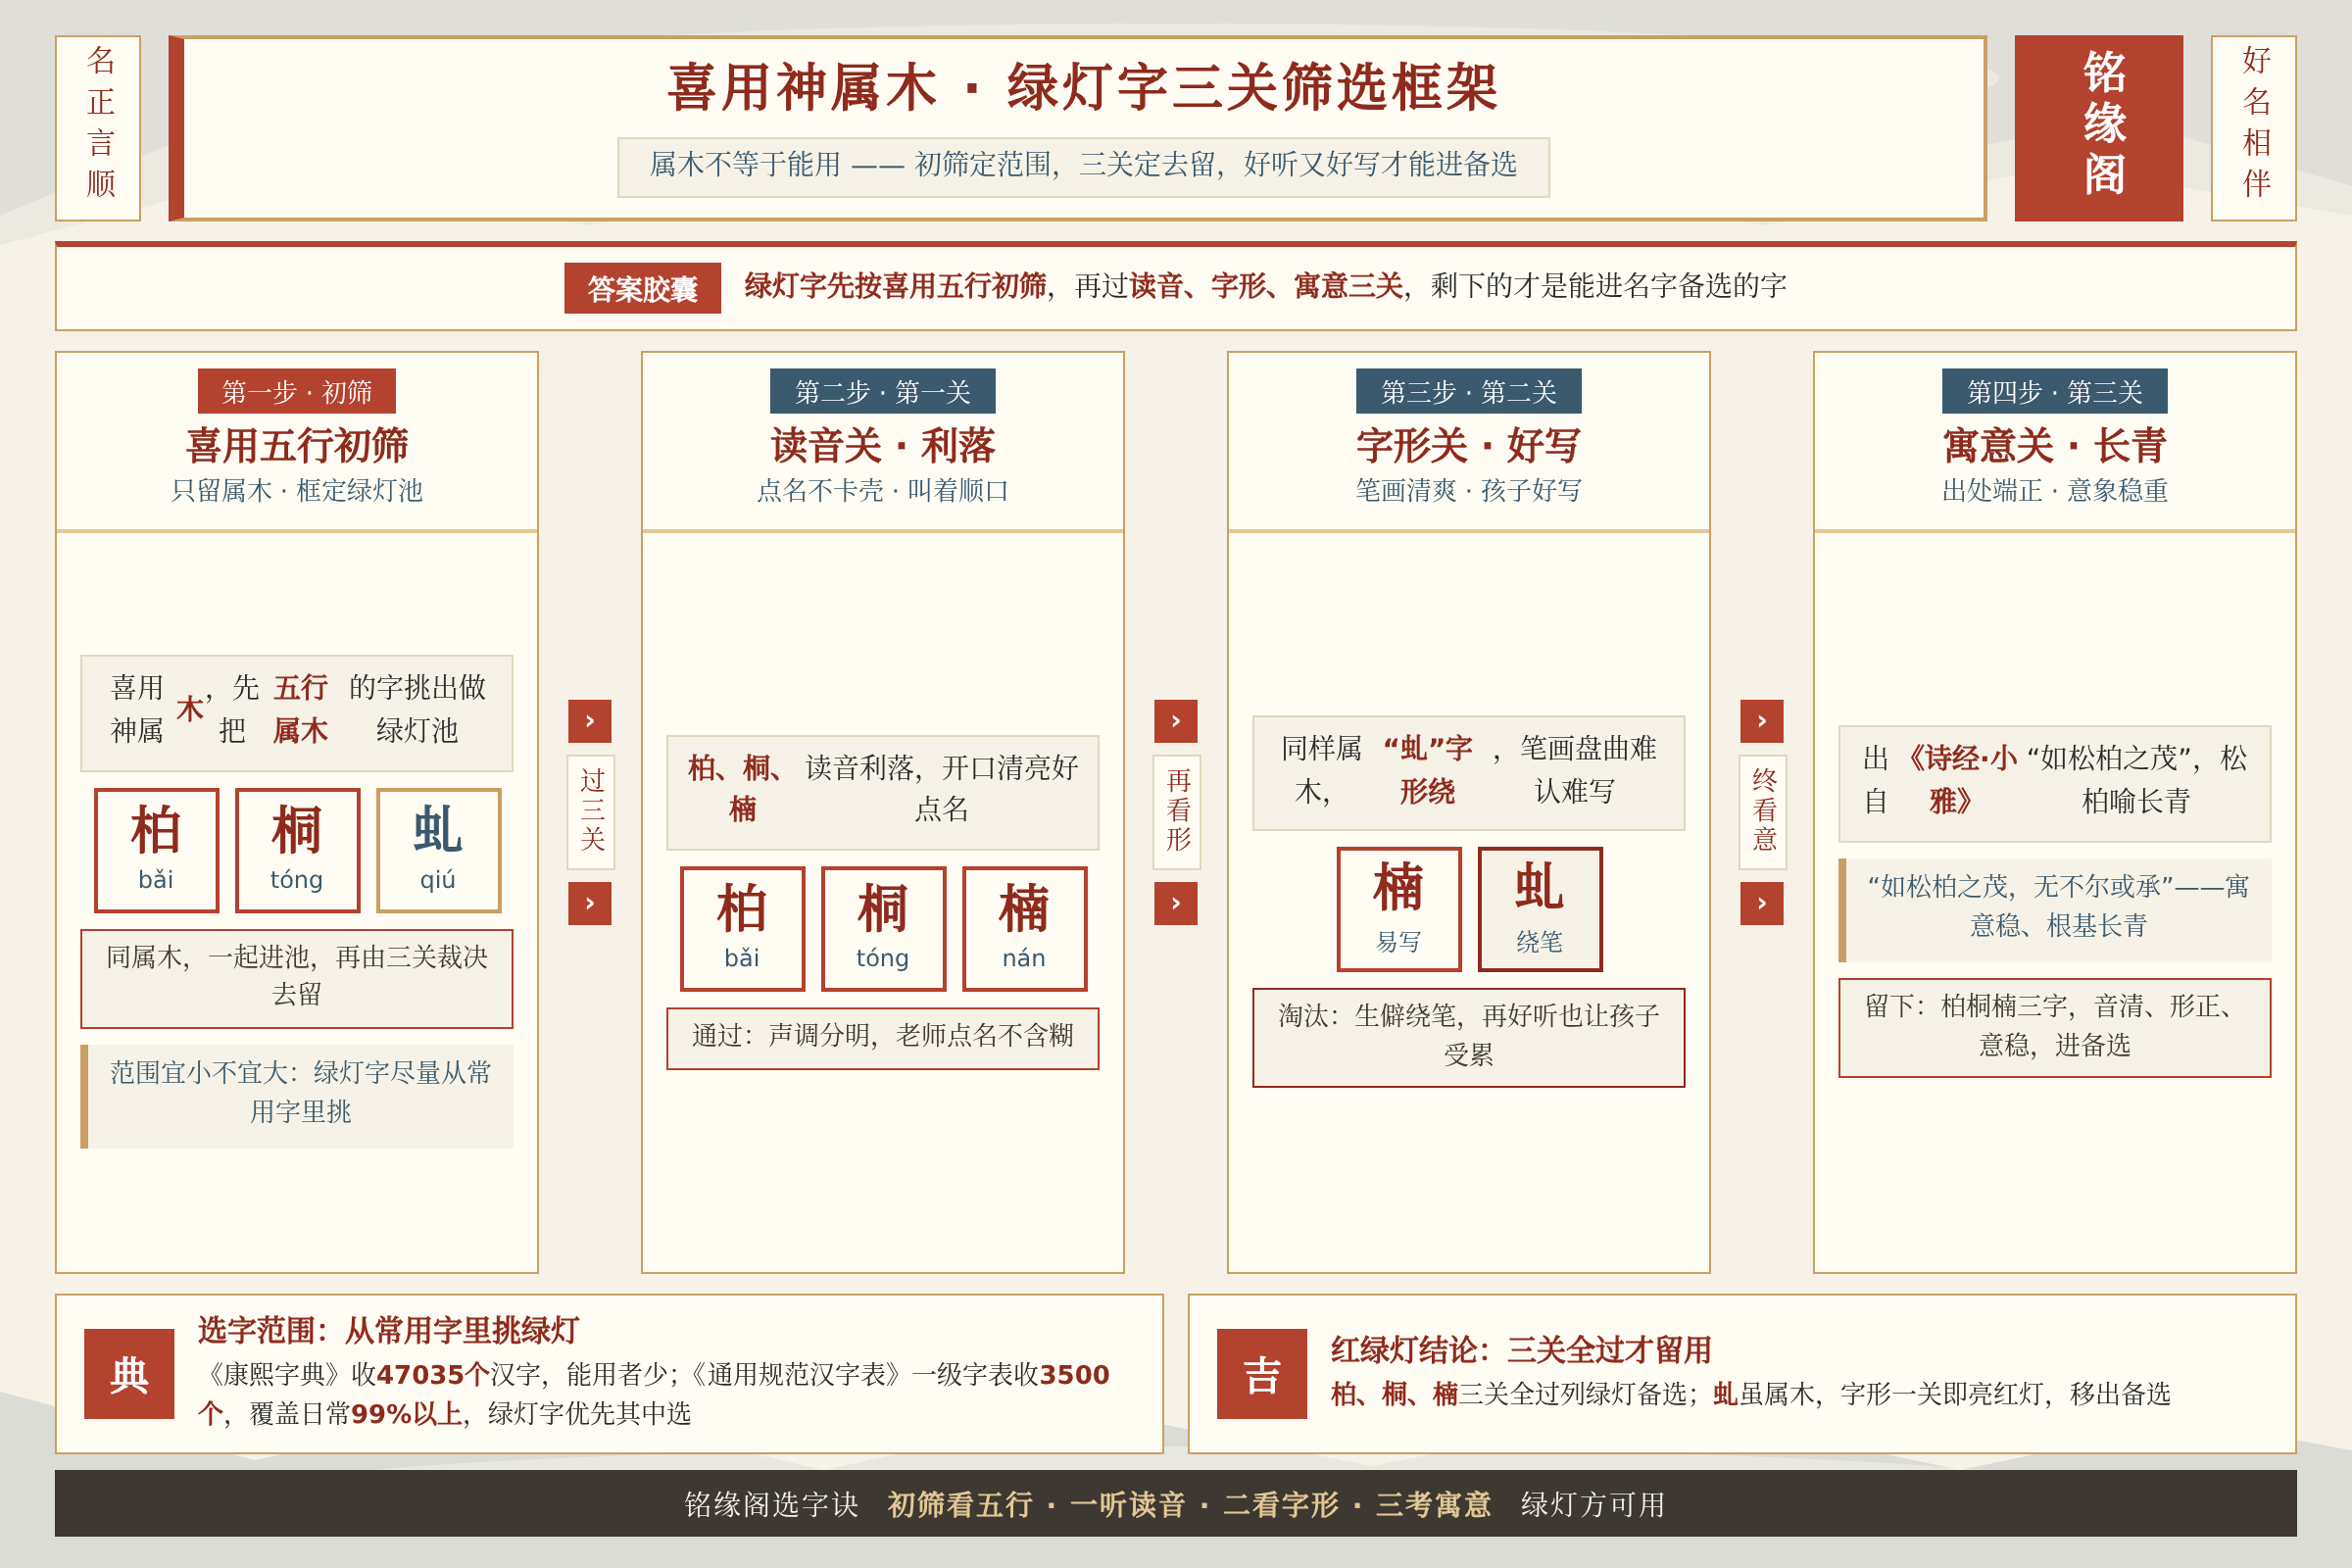Click the lower arrow below 过三关

tap(590, 904)
